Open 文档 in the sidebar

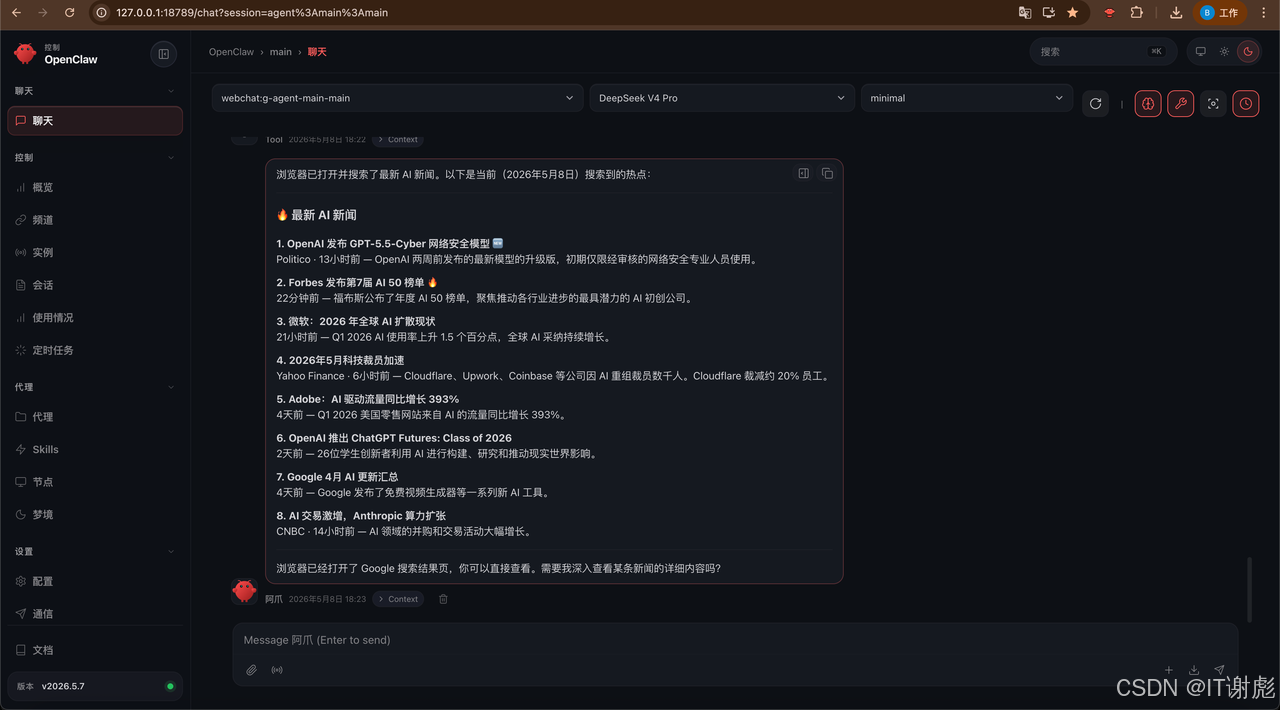[95, 650]
